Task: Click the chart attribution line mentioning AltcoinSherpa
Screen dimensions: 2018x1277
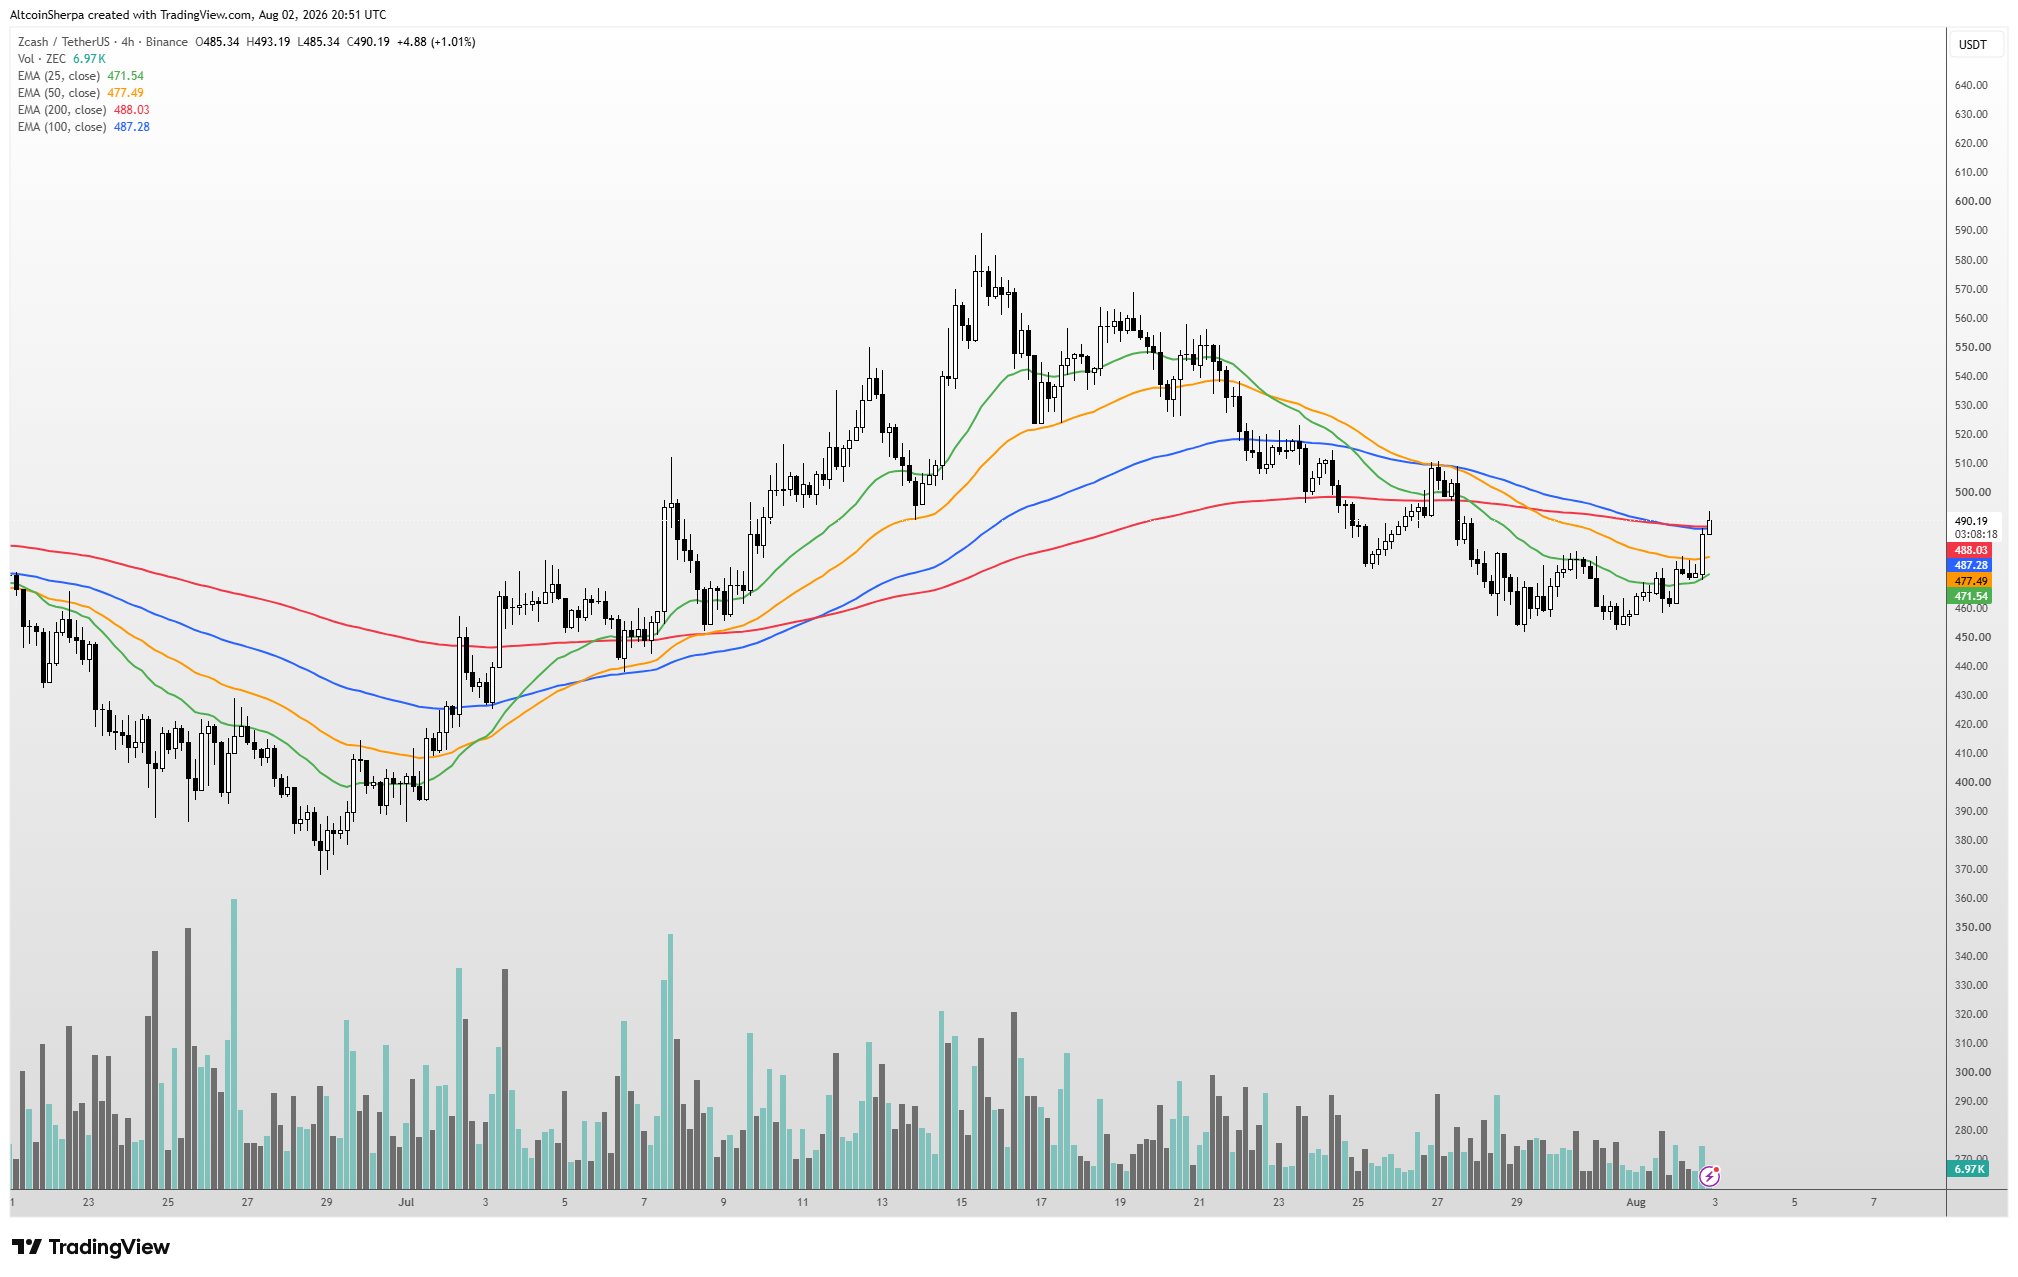Action: (198, 15)
